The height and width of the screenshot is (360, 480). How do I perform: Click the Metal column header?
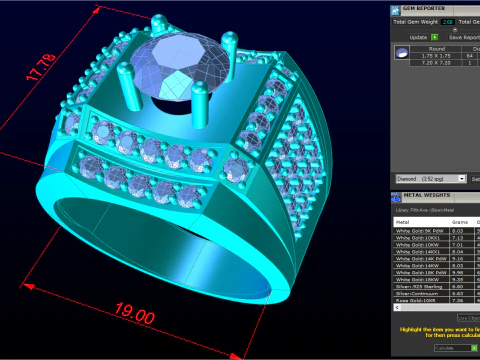[x=421, y=222]
